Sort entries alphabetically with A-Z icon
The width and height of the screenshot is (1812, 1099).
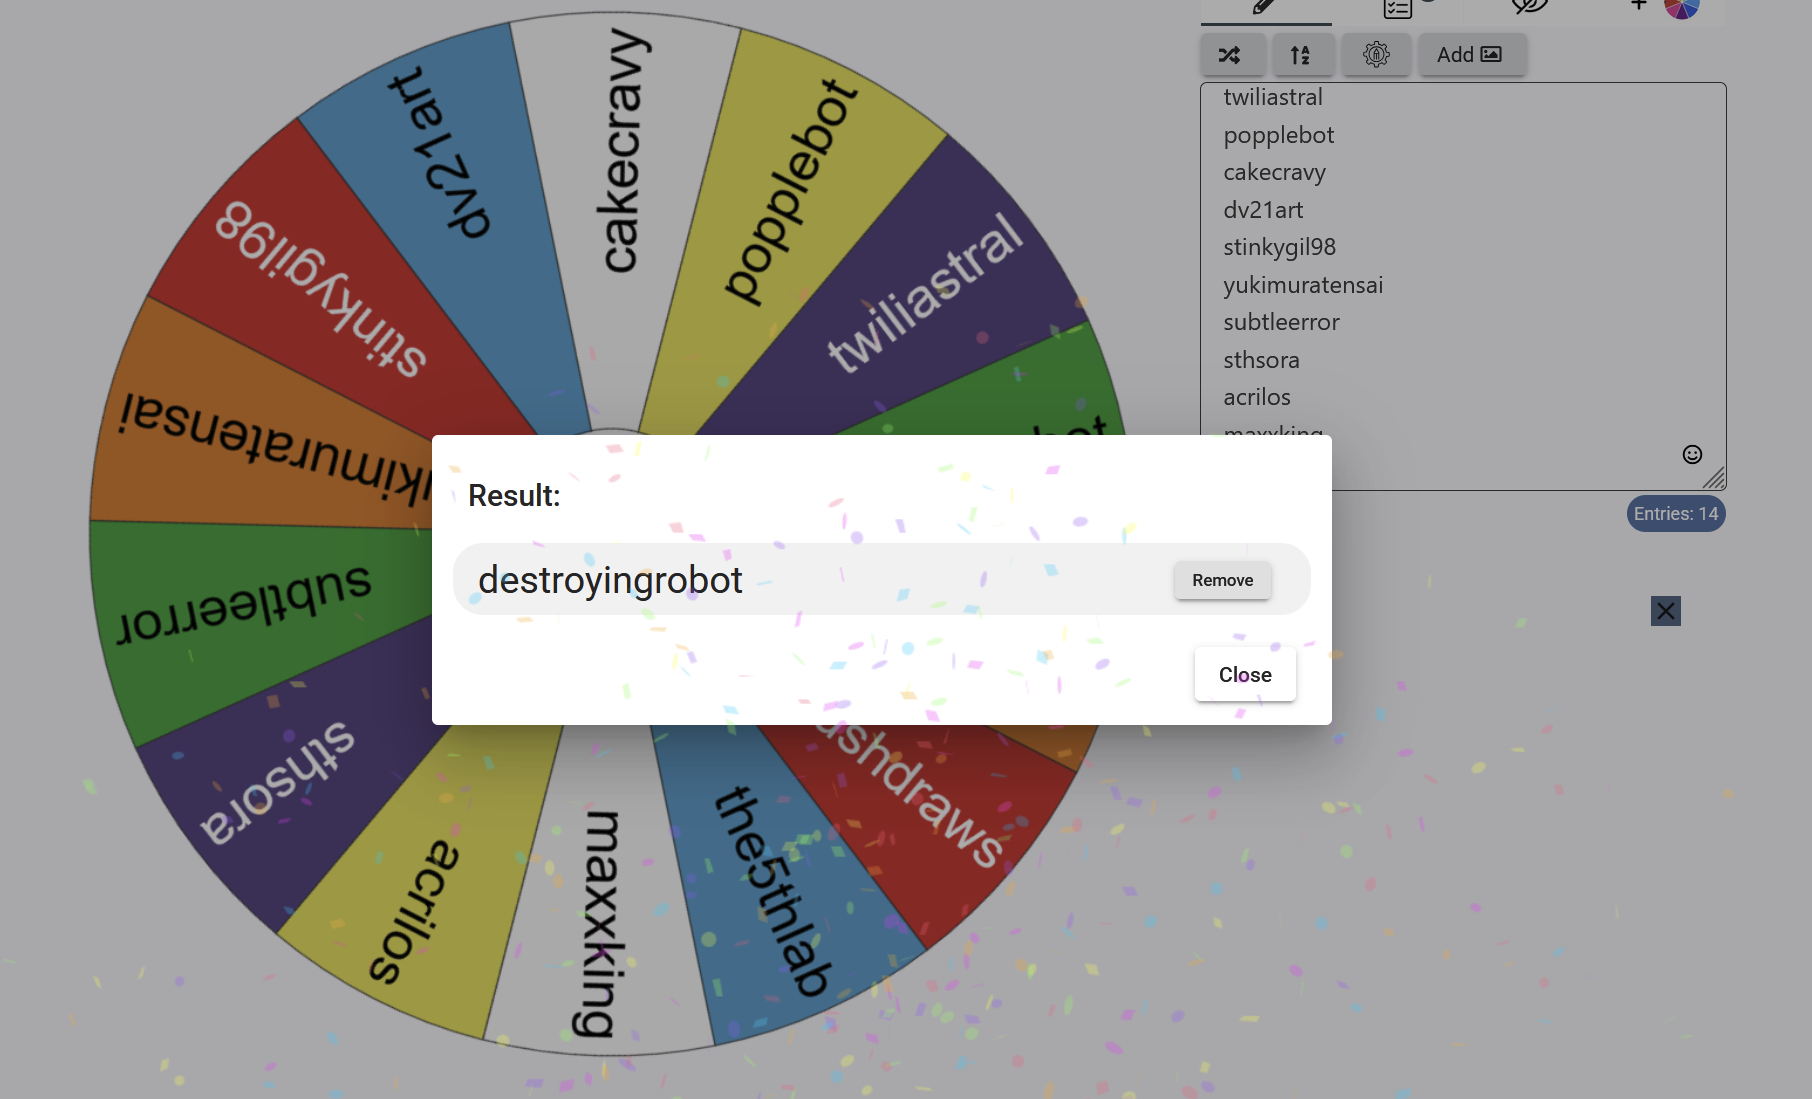[1301, 55]
